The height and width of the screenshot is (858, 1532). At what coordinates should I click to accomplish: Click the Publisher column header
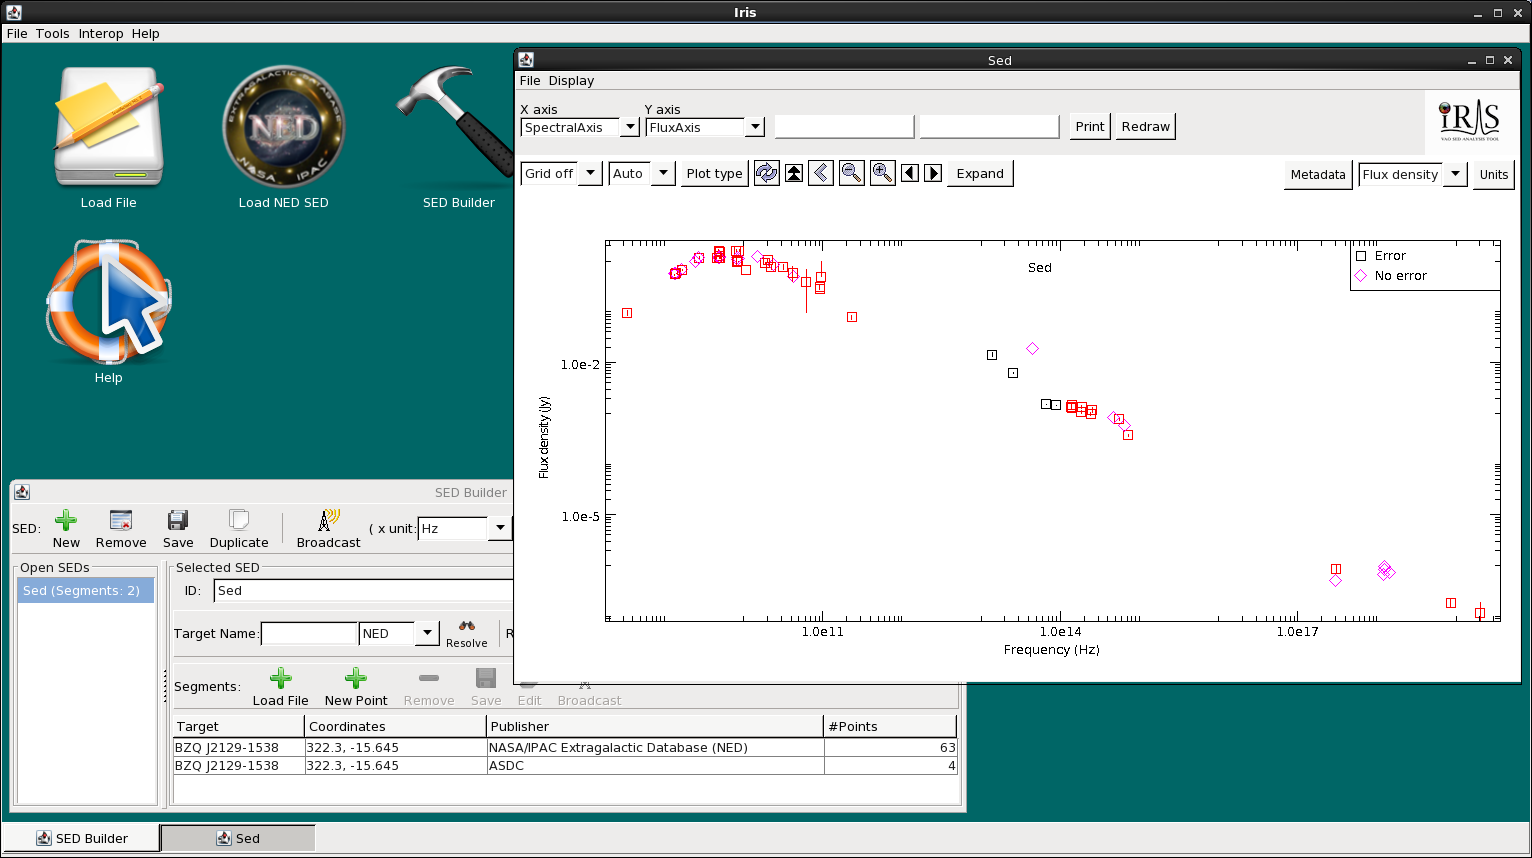coord(656,726)
